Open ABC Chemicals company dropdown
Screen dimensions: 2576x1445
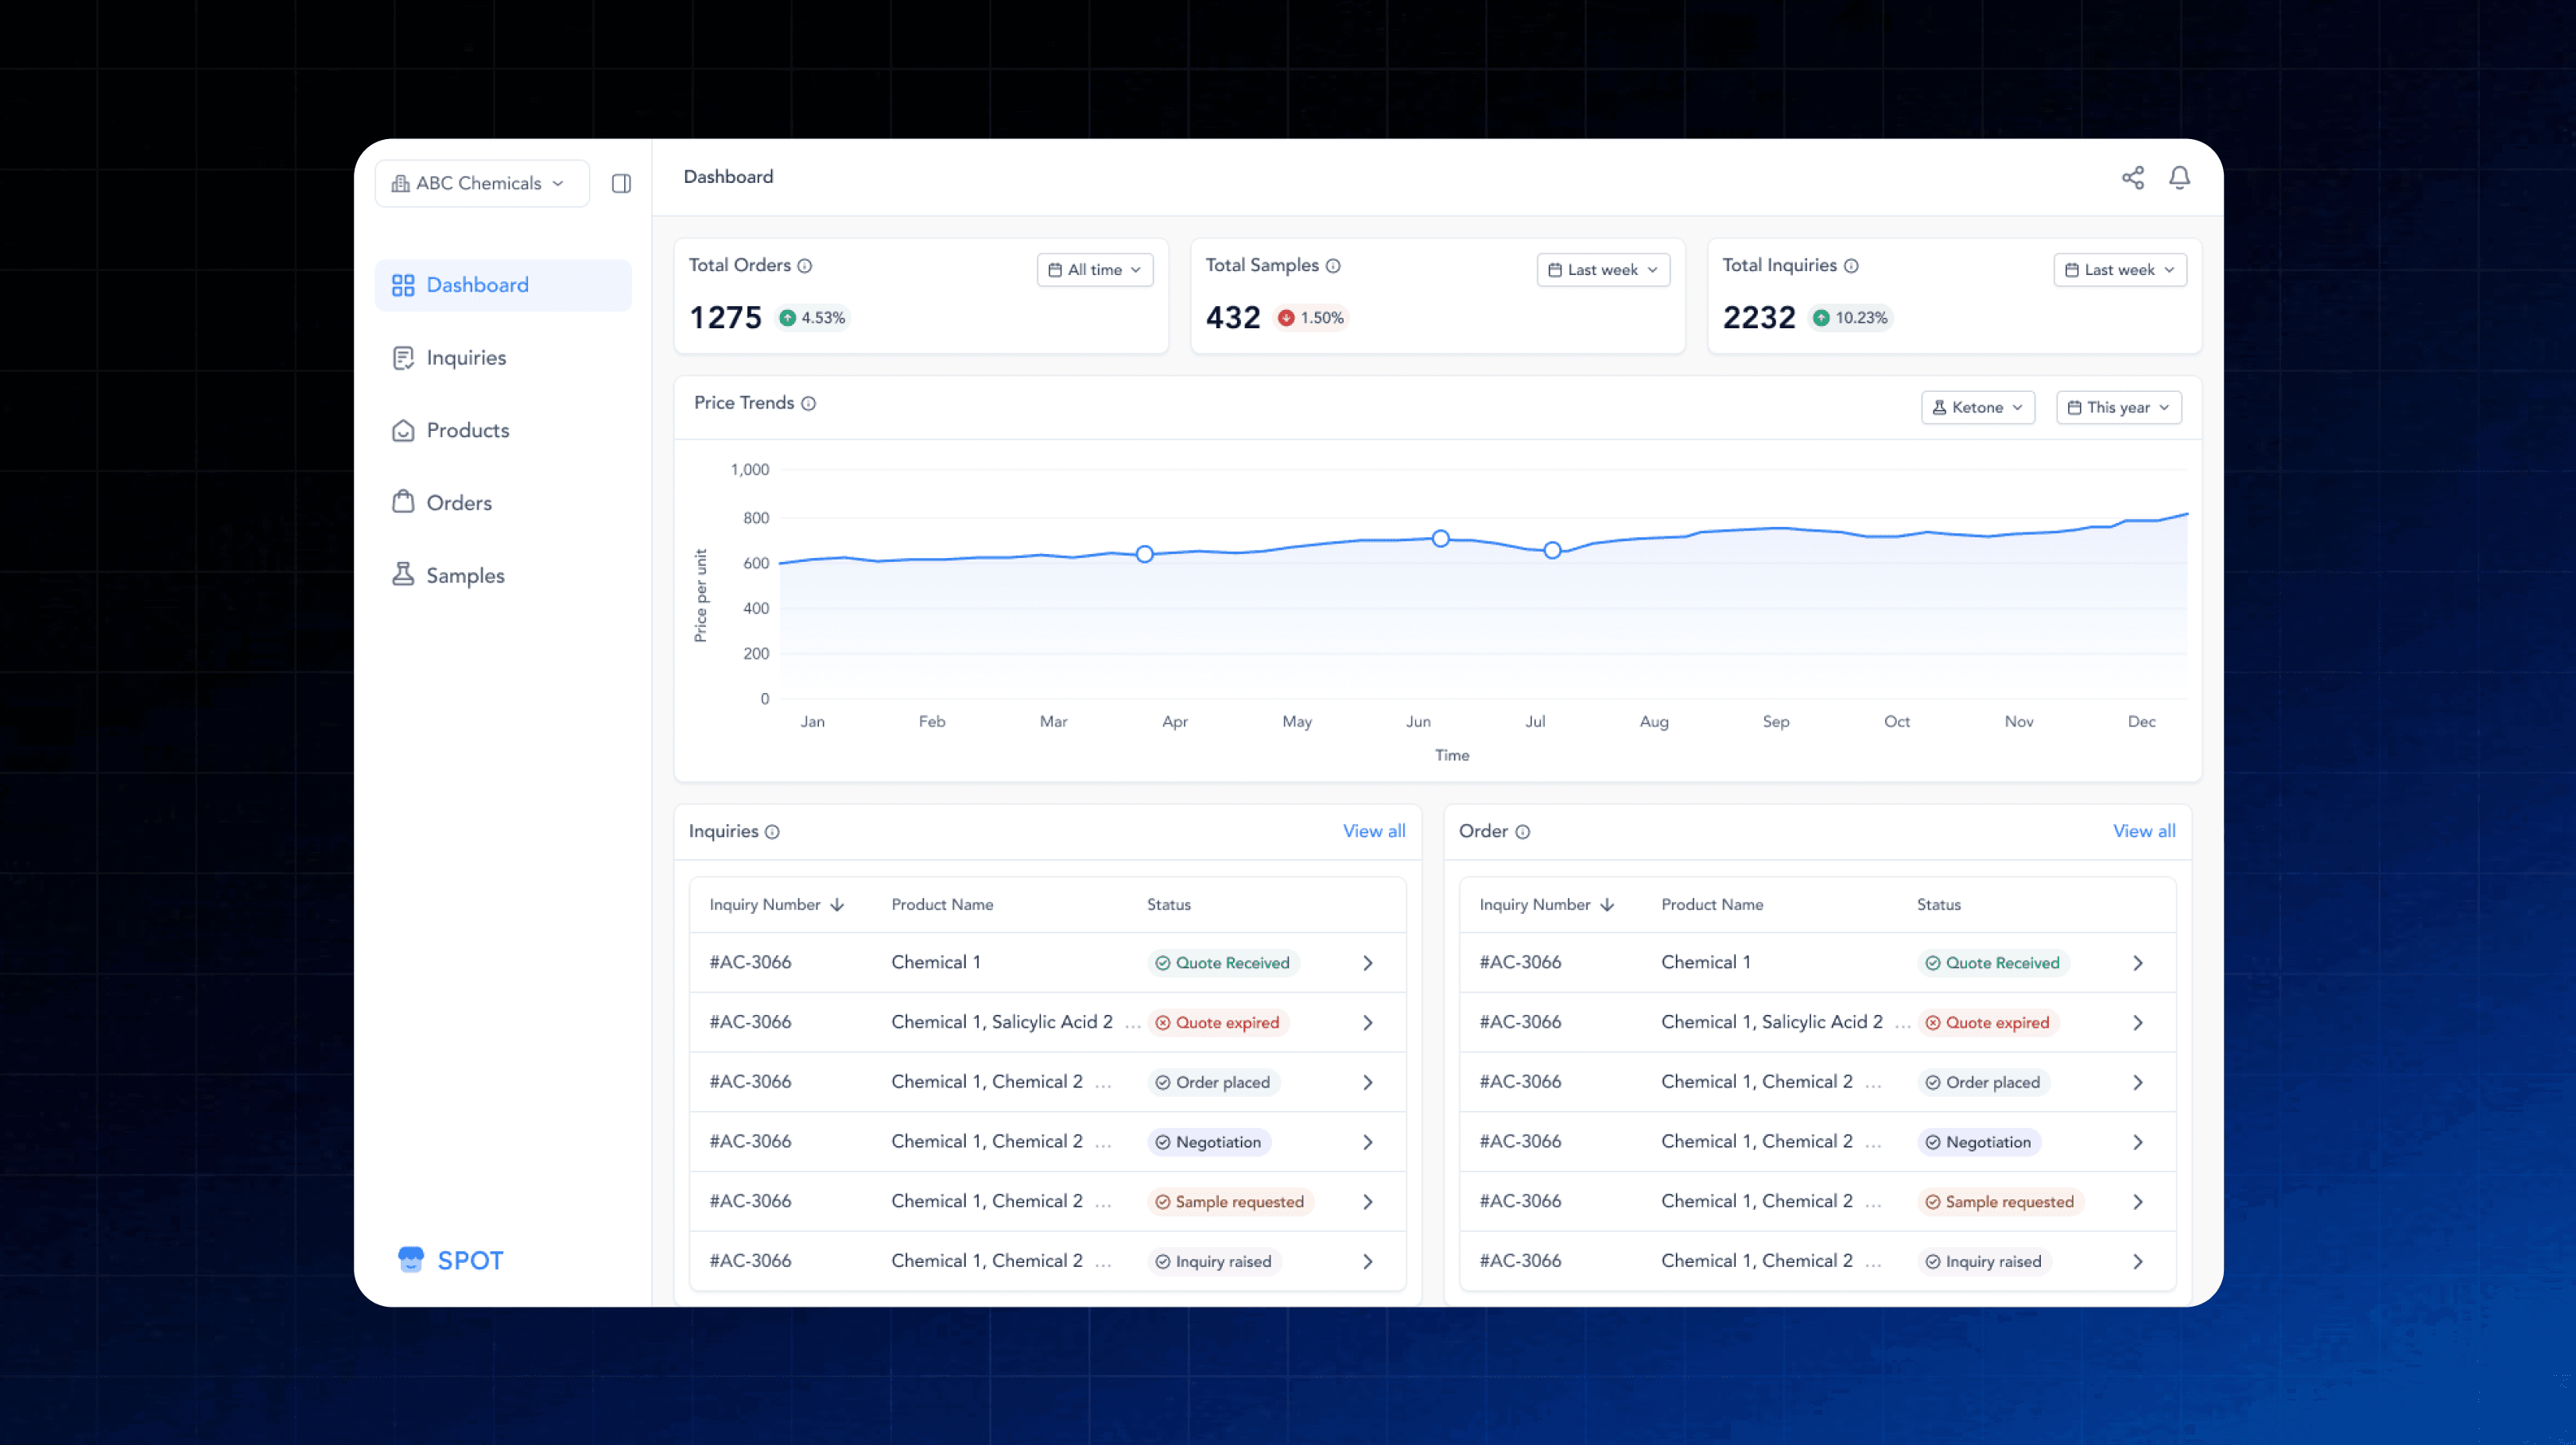coord(482,183)
